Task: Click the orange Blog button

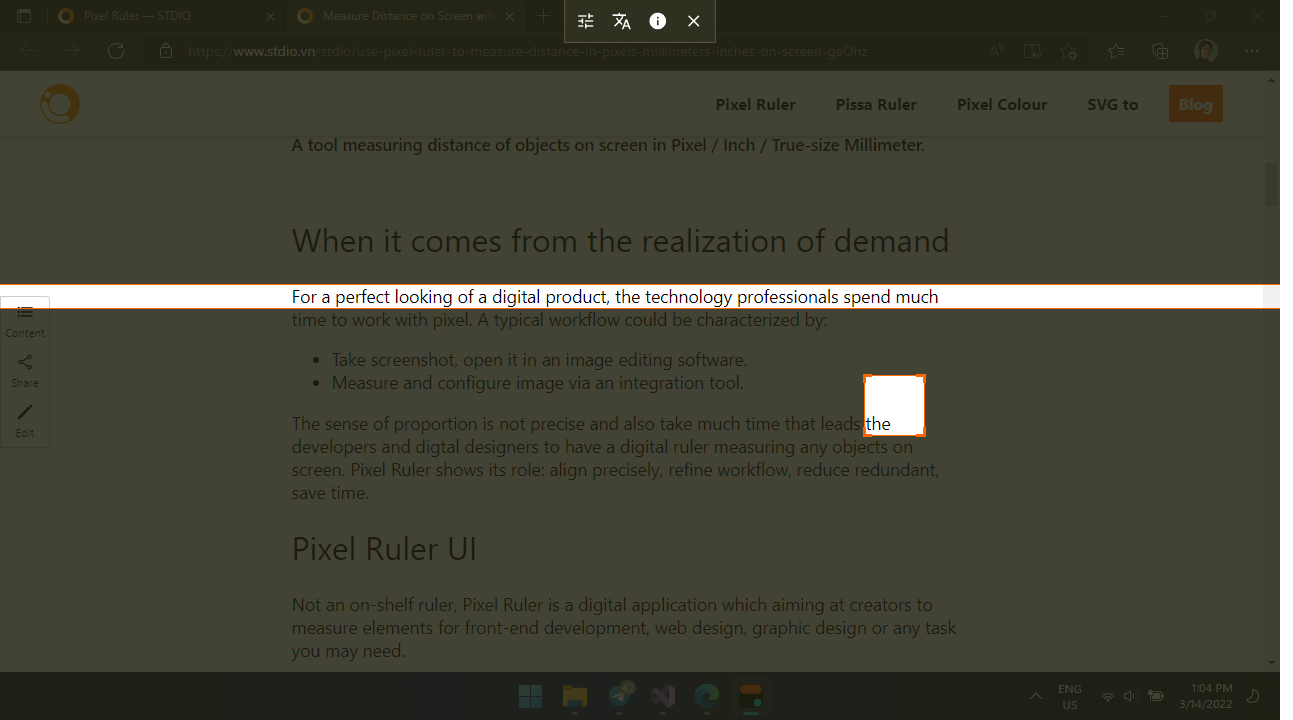Action: coord(1196,104)
